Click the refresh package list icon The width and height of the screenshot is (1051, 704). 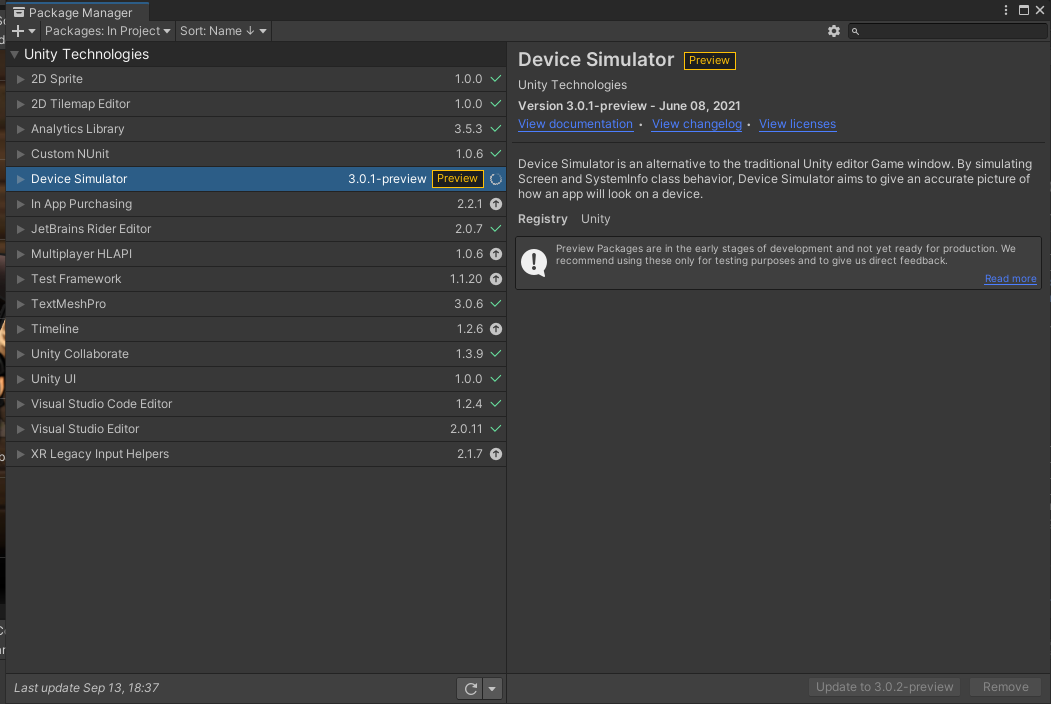tap(471, 689)
